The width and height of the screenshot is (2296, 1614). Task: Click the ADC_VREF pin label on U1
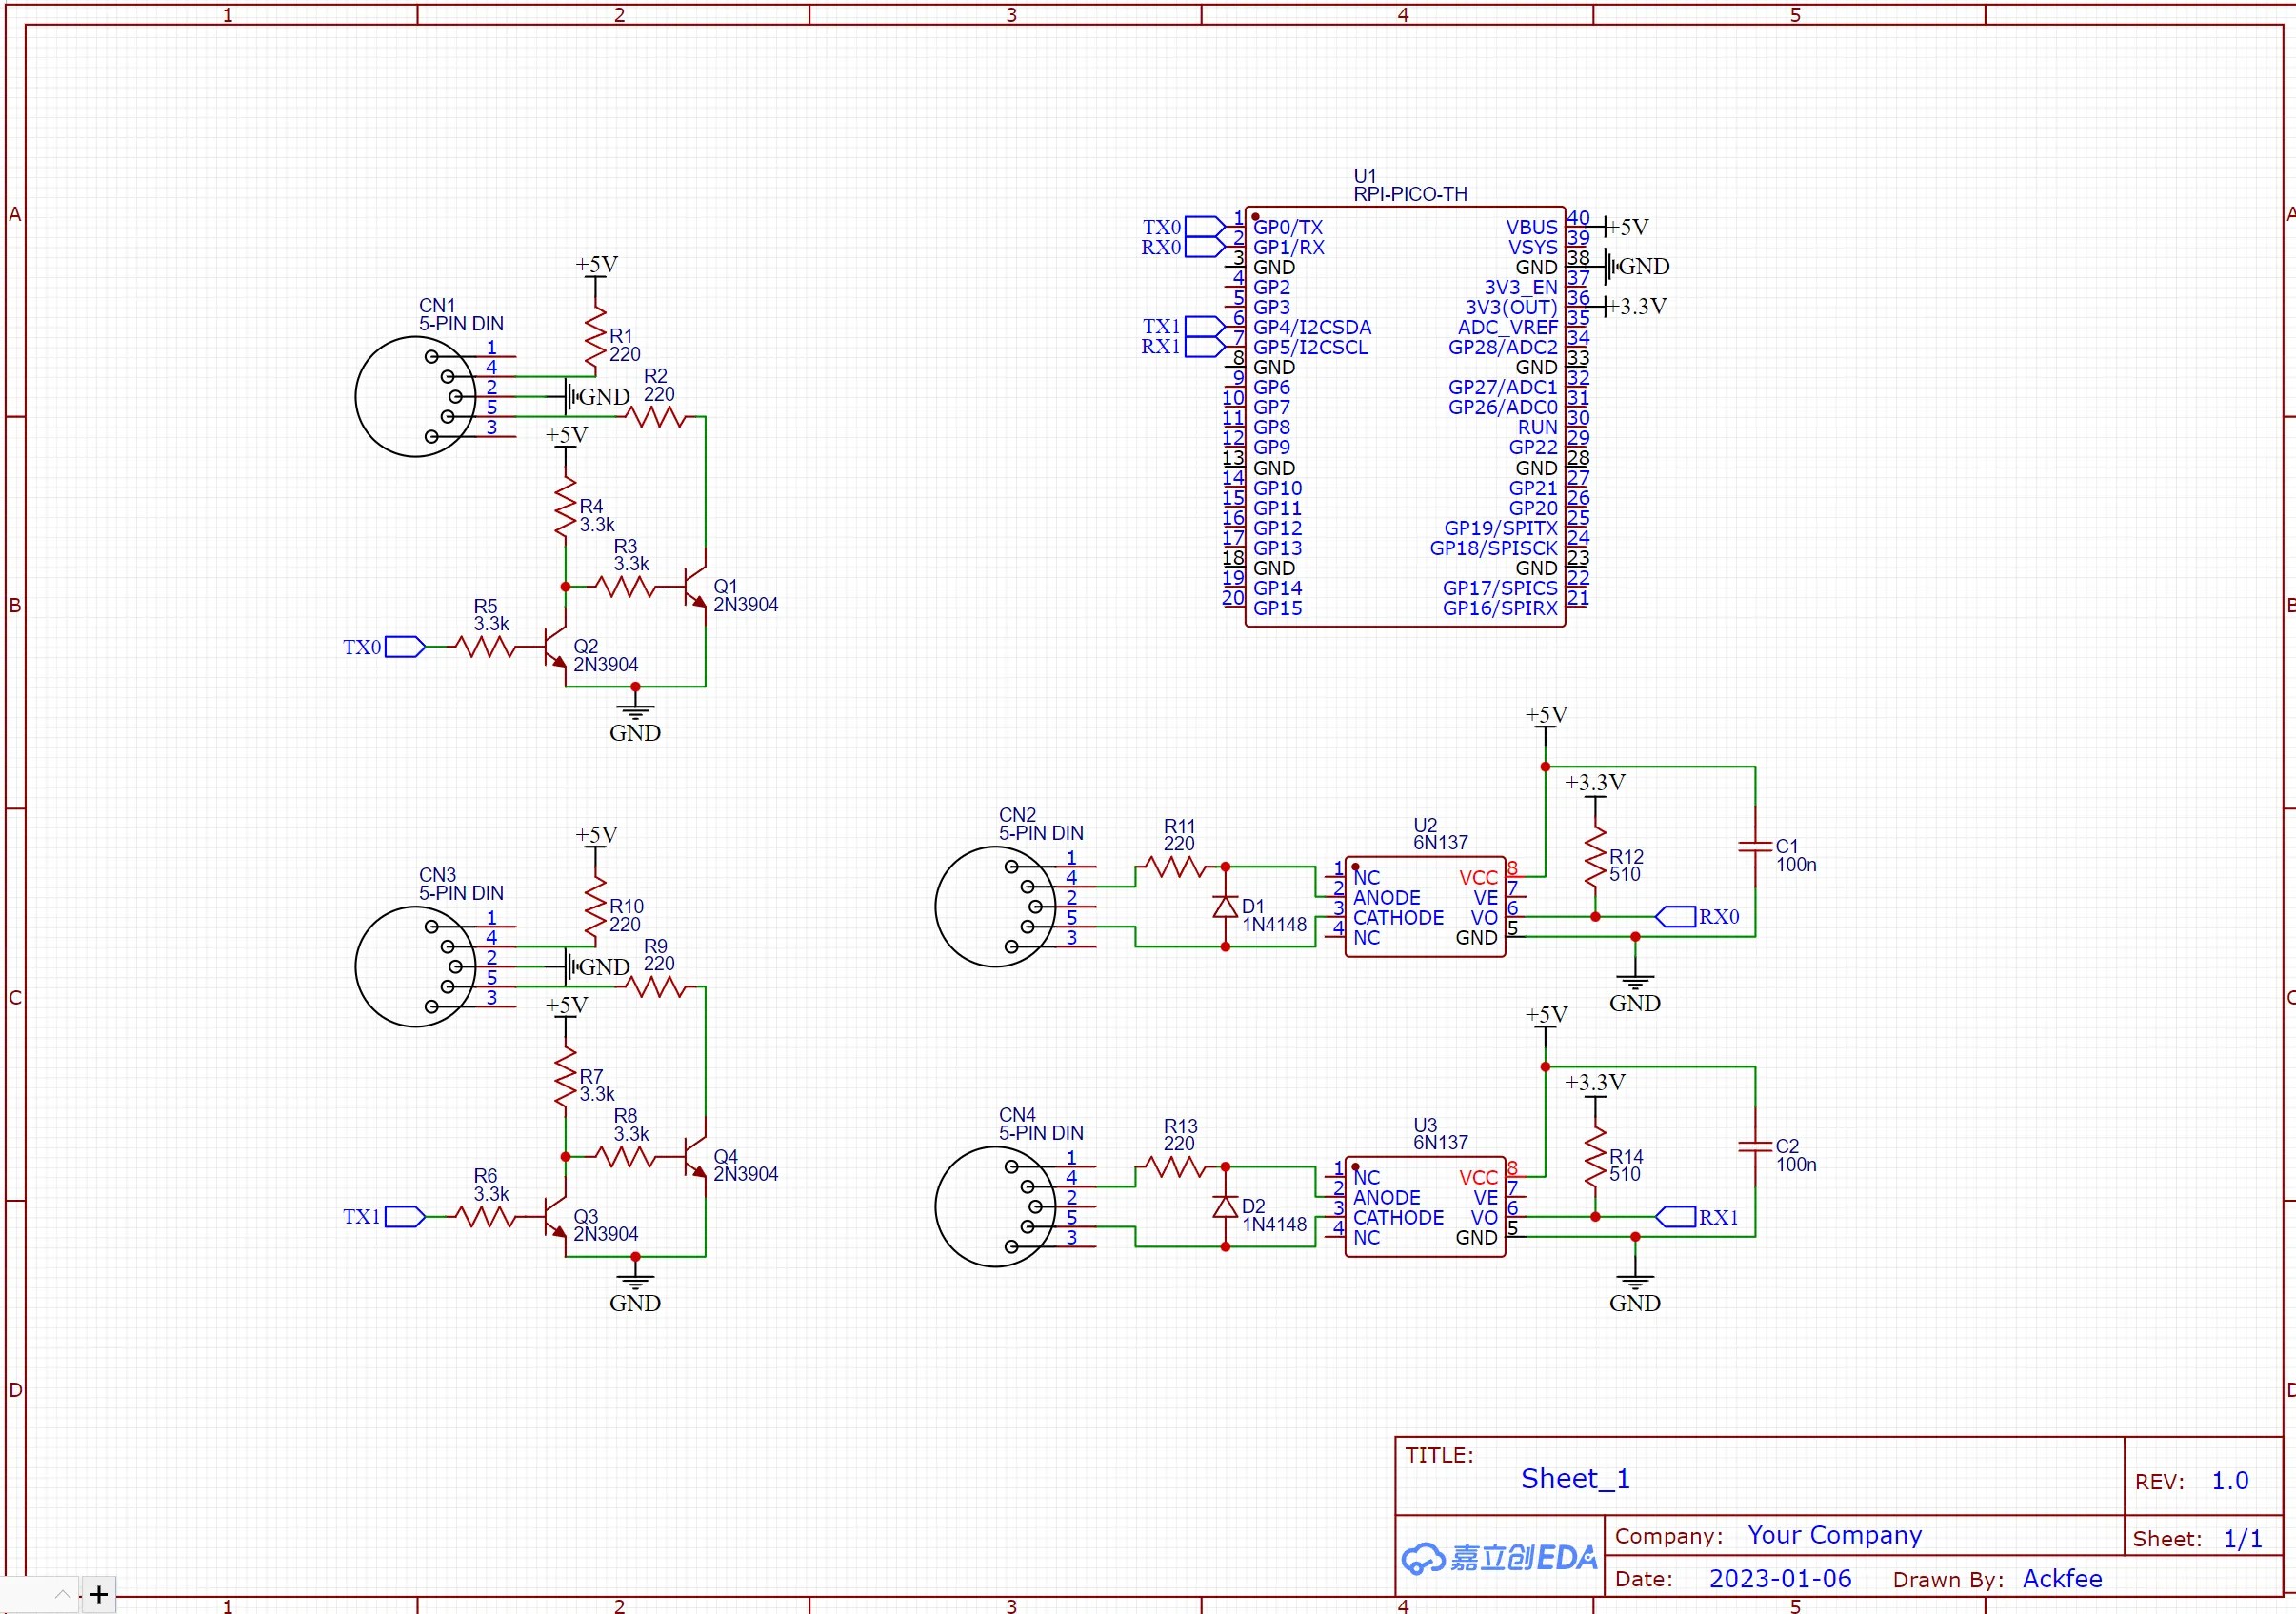(1508, 328)
